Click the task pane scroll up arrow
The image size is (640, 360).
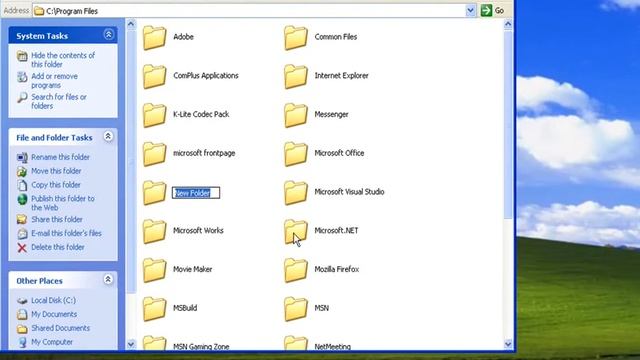pyautogui.click(x=131, y=24)
